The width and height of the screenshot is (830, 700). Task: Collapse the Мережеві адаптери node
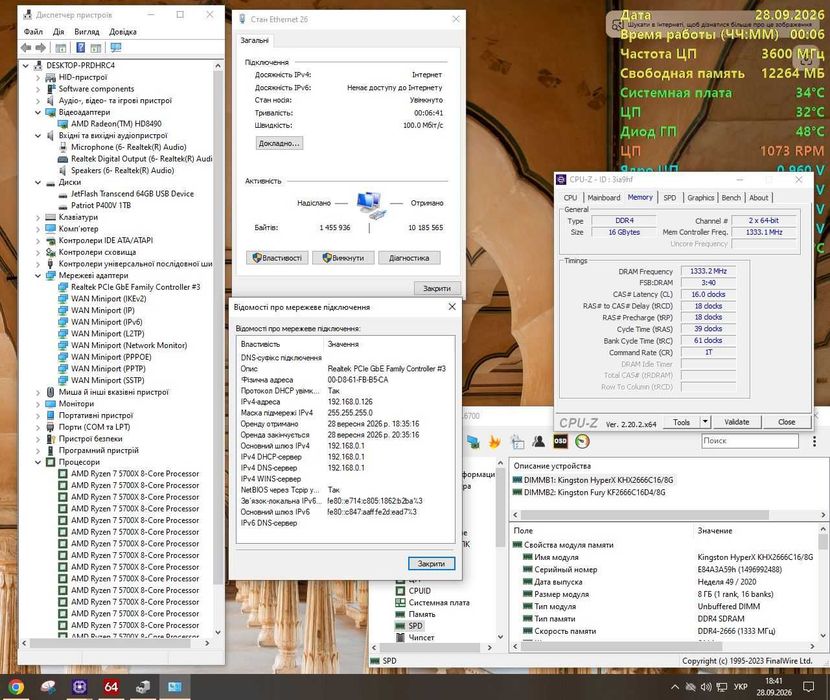(38, 275)
